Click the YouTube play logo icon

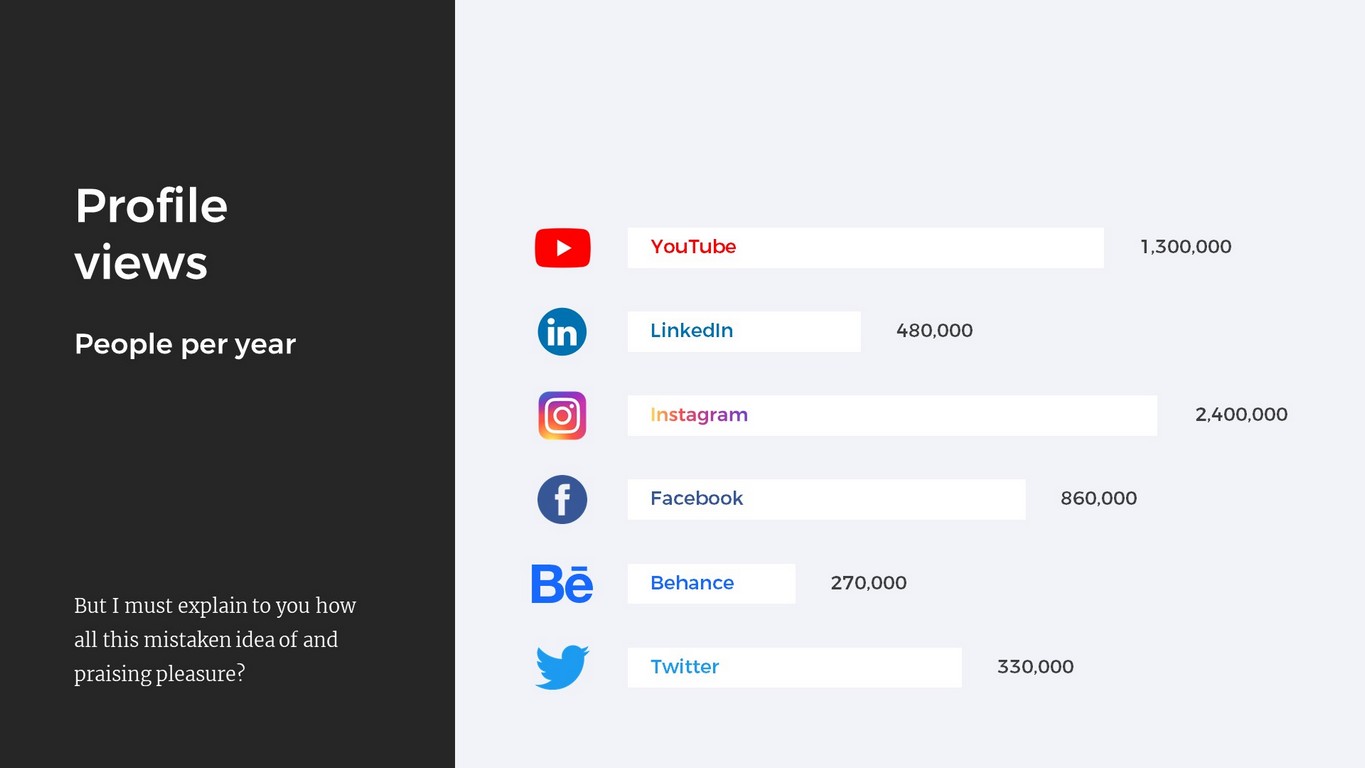click(562, 248)
